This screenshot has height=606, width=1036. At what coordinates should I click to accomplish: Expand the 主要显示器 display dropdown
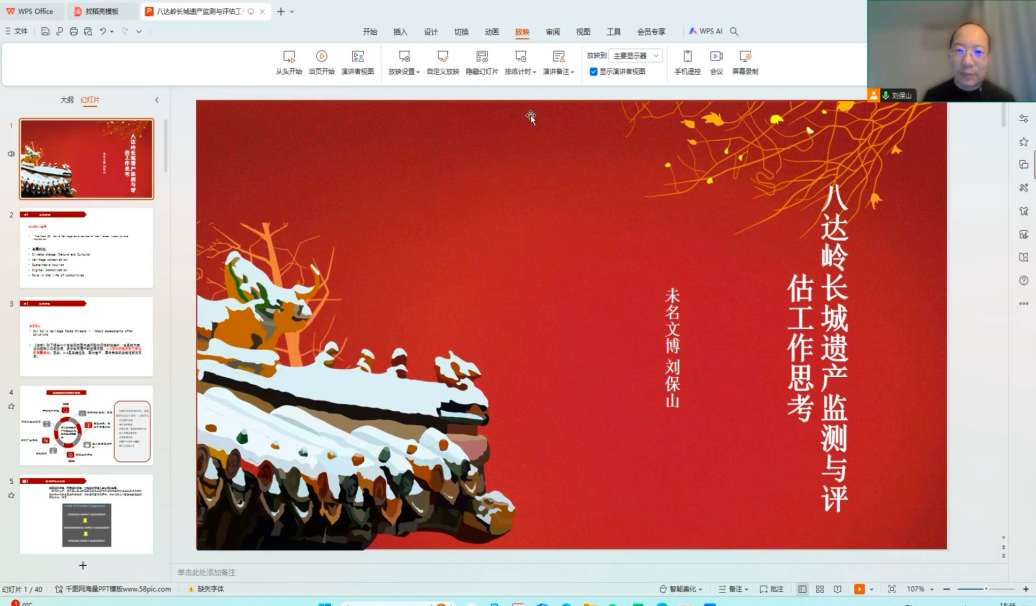click(x=636, y=56)
